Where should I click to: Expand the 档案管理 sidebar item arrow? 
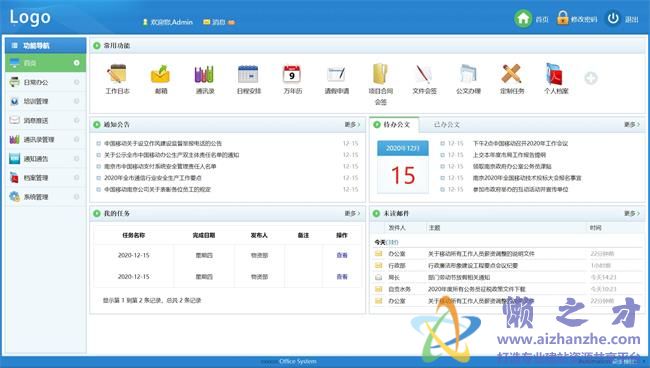[x=77, y=178]
